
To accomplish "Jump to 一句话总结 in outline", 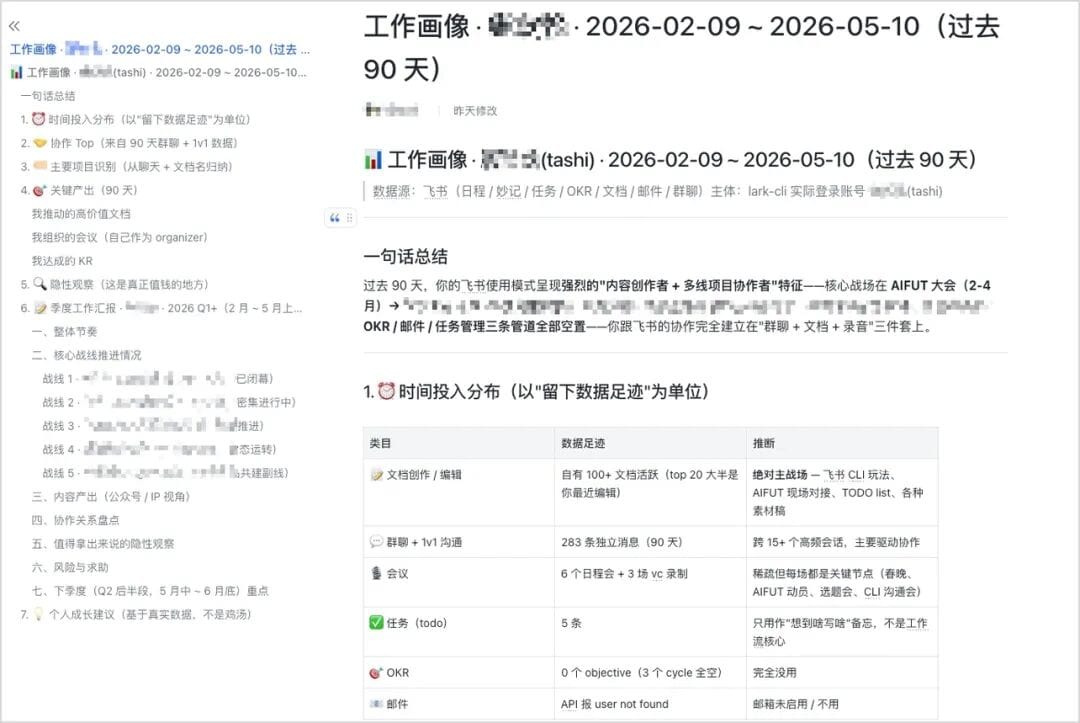I will 48,96.
